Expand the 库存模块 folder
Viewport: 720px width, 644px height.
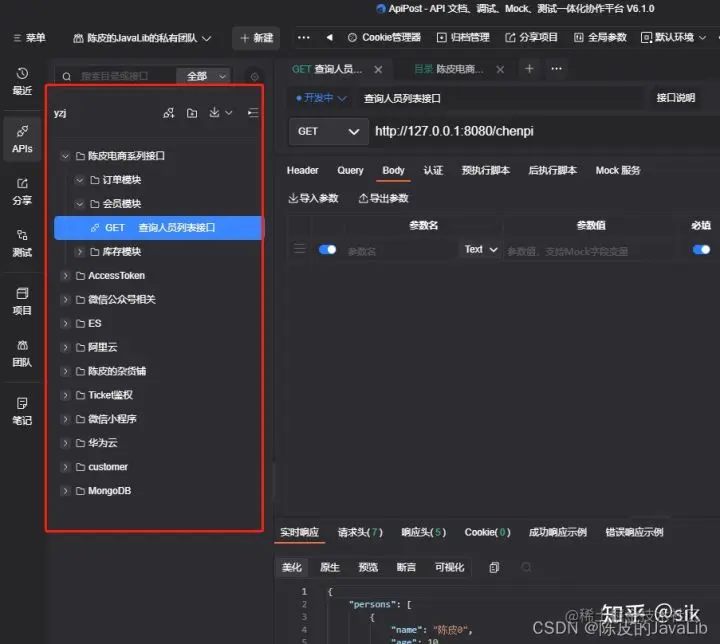click(79, 252)
